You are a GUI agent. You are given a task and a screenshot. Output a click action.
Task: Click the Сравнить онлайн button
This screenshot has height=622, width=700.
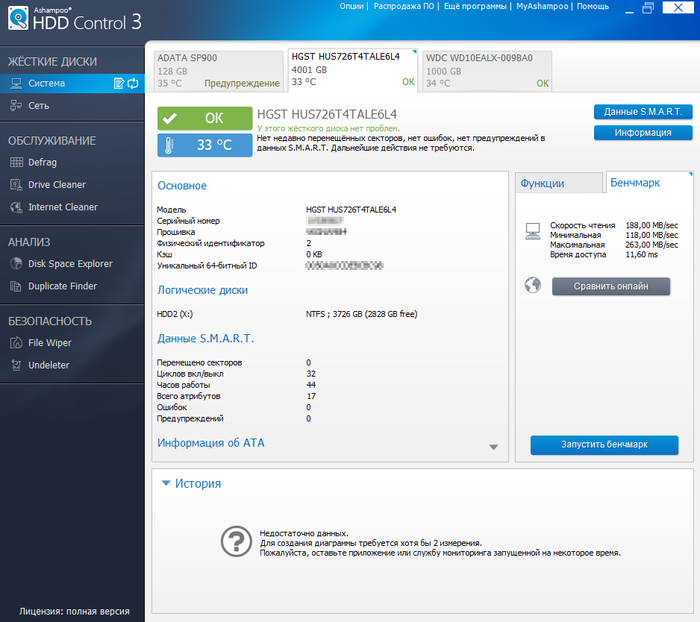pyautogui.click(x=611, y=286)
